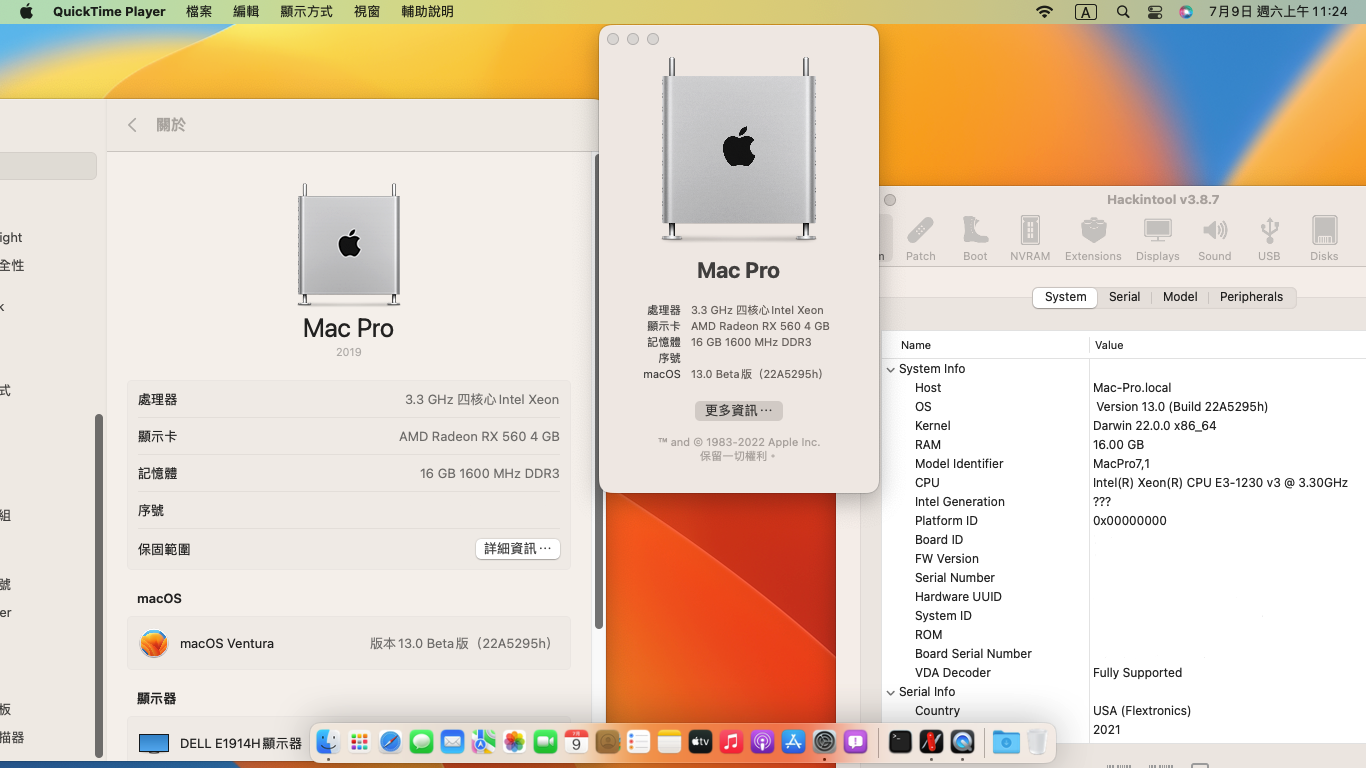Collapse the System Info group in Hackintool

890,369
